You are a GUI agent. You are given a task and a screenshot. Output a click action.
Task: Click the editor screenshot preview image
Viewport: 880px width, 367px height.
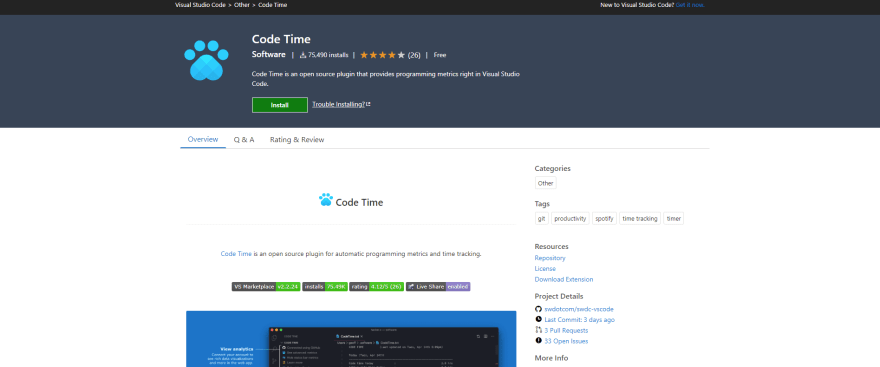tap(351, 339)
